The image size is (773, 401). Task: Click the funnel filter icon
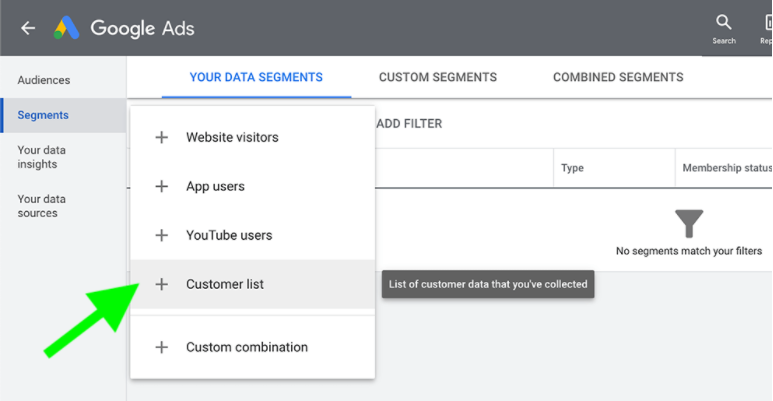689,223
